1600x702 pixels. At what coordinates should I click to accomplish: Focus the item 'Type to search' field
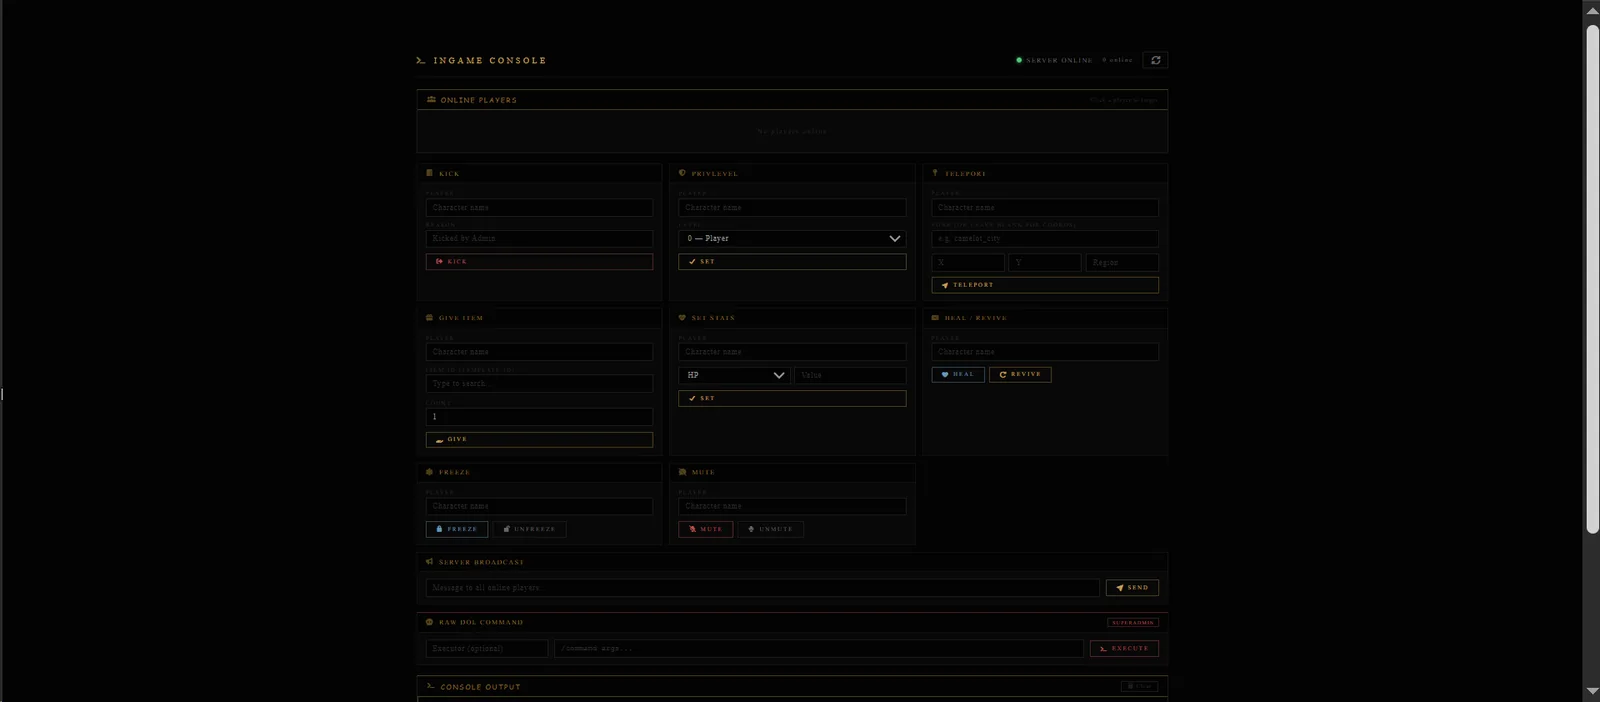[539, 384]
